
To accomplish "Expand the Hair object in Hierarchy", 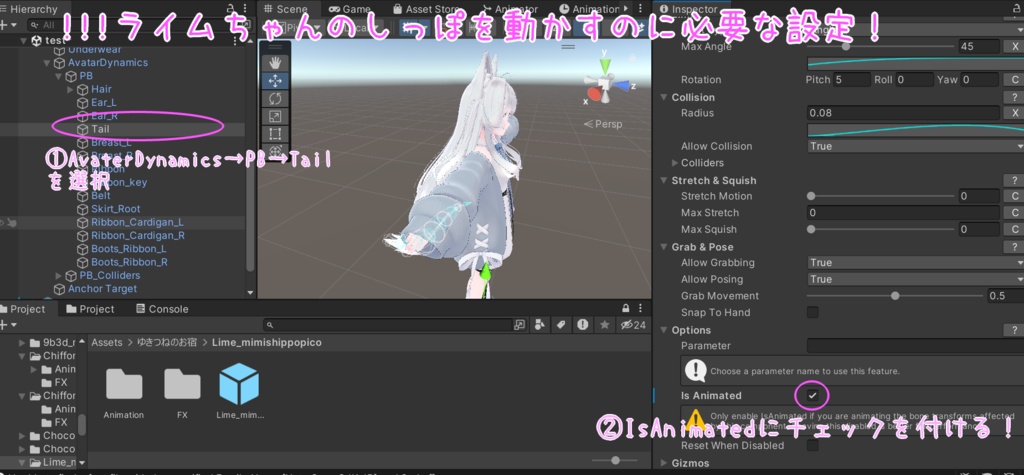I will [x=70, y=90].
